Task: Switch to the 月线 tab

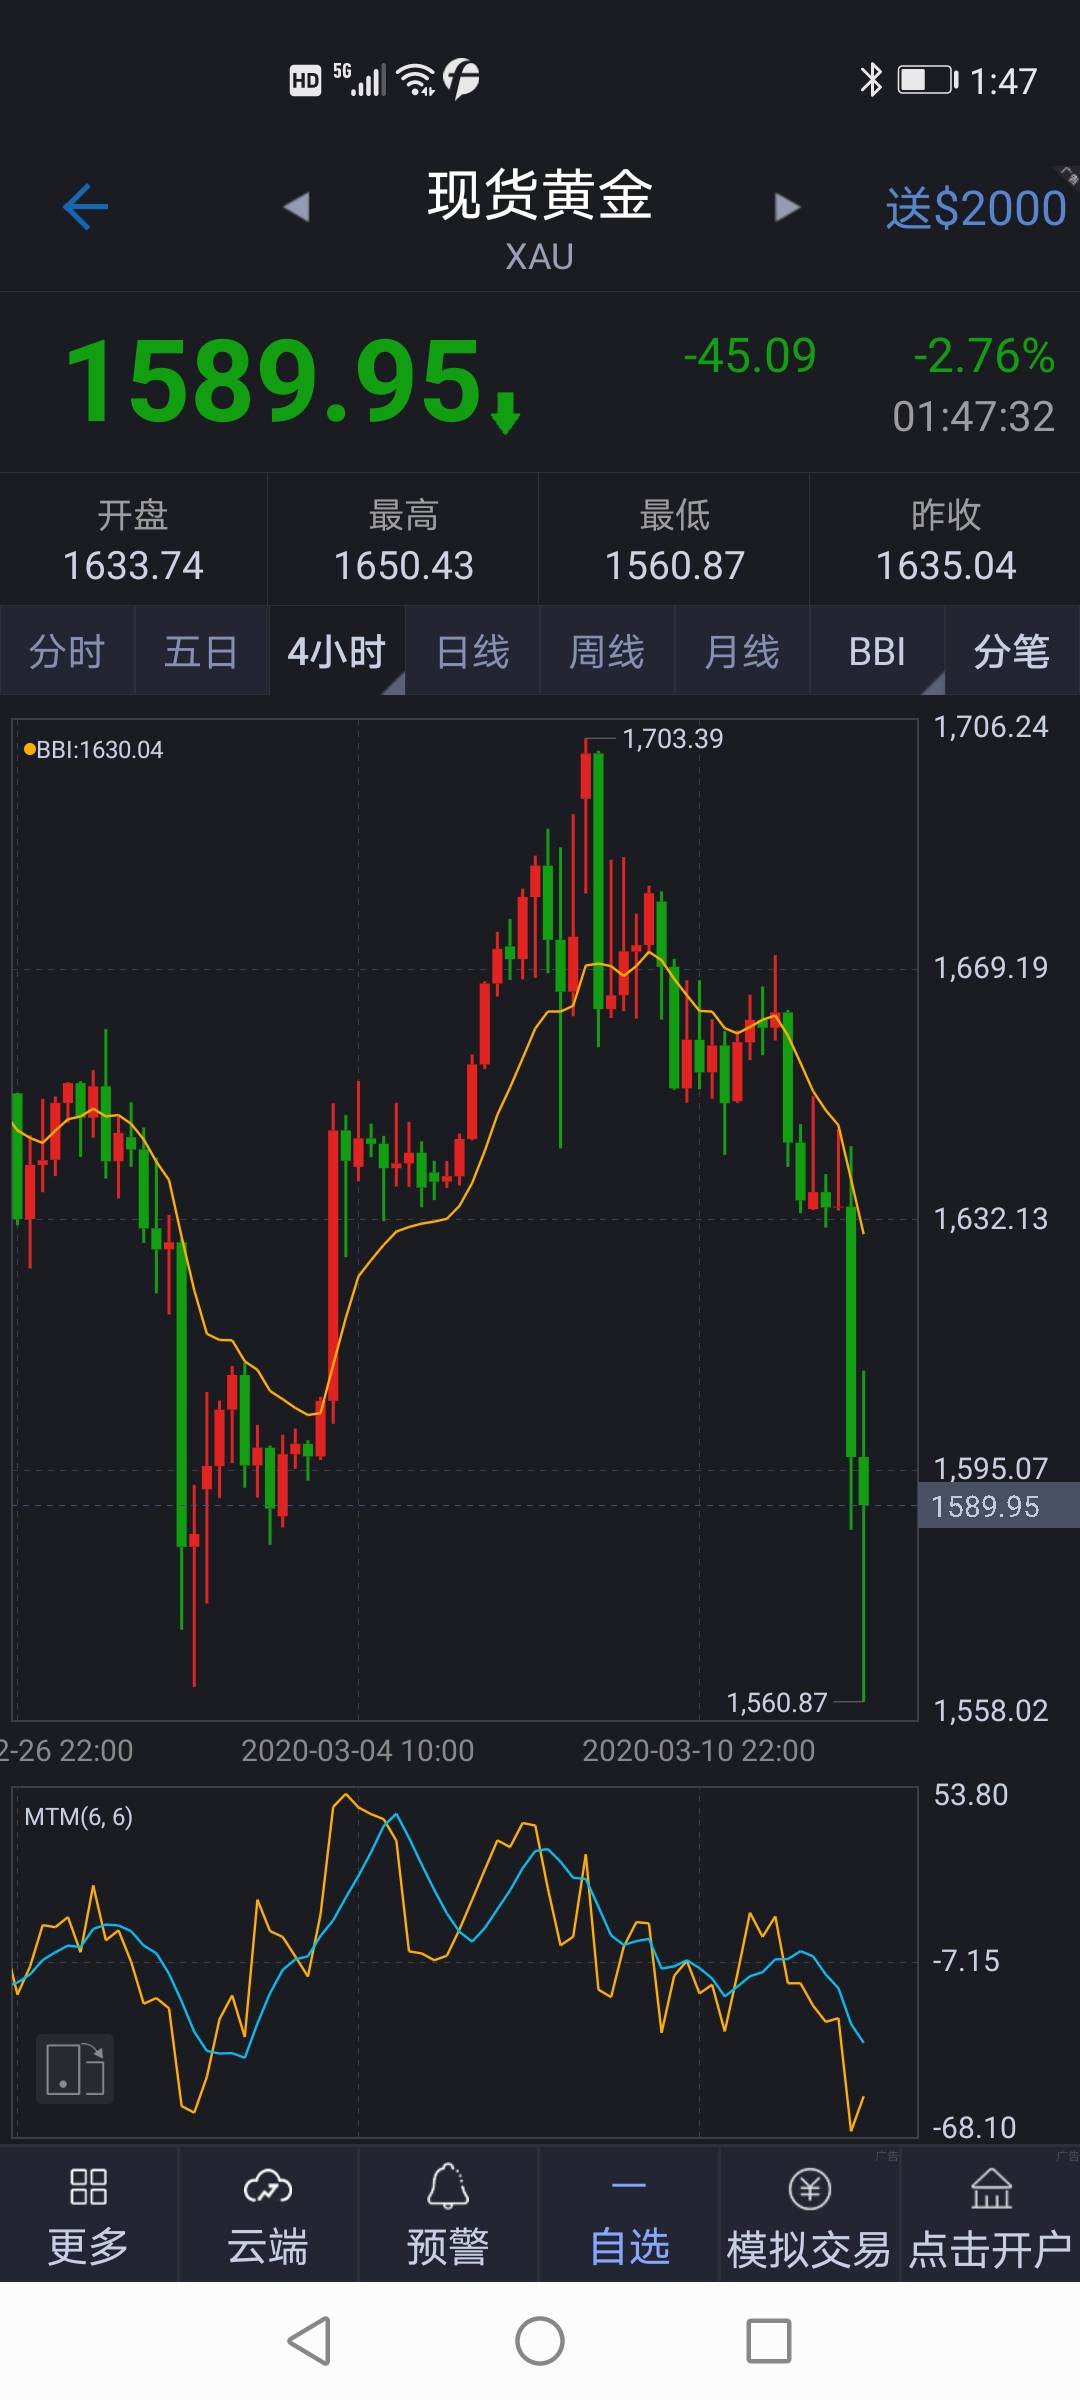Action: (x=742, y=651)
